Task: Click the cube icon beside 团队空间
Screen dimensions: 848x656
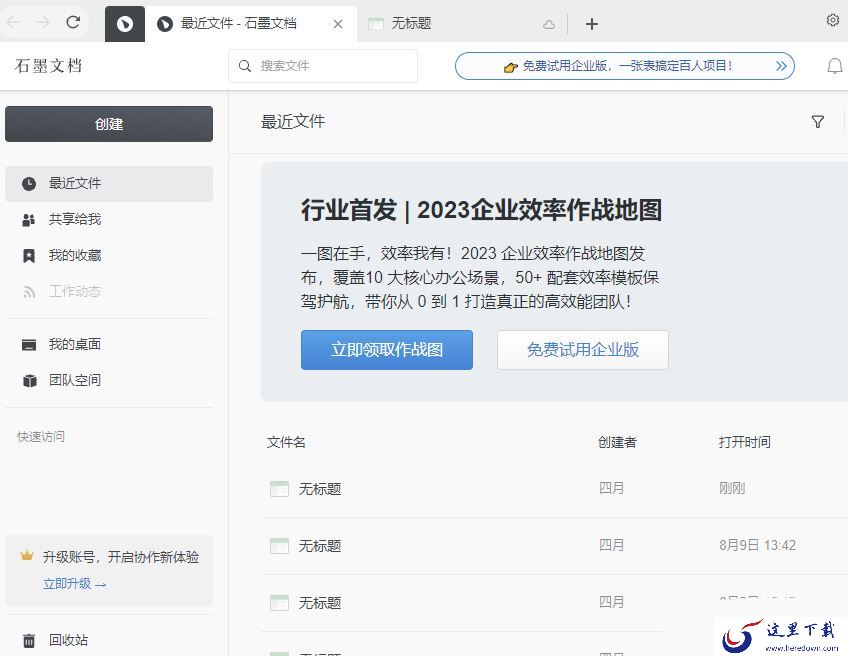Action: pyautogui.click(x=30, y=381)
